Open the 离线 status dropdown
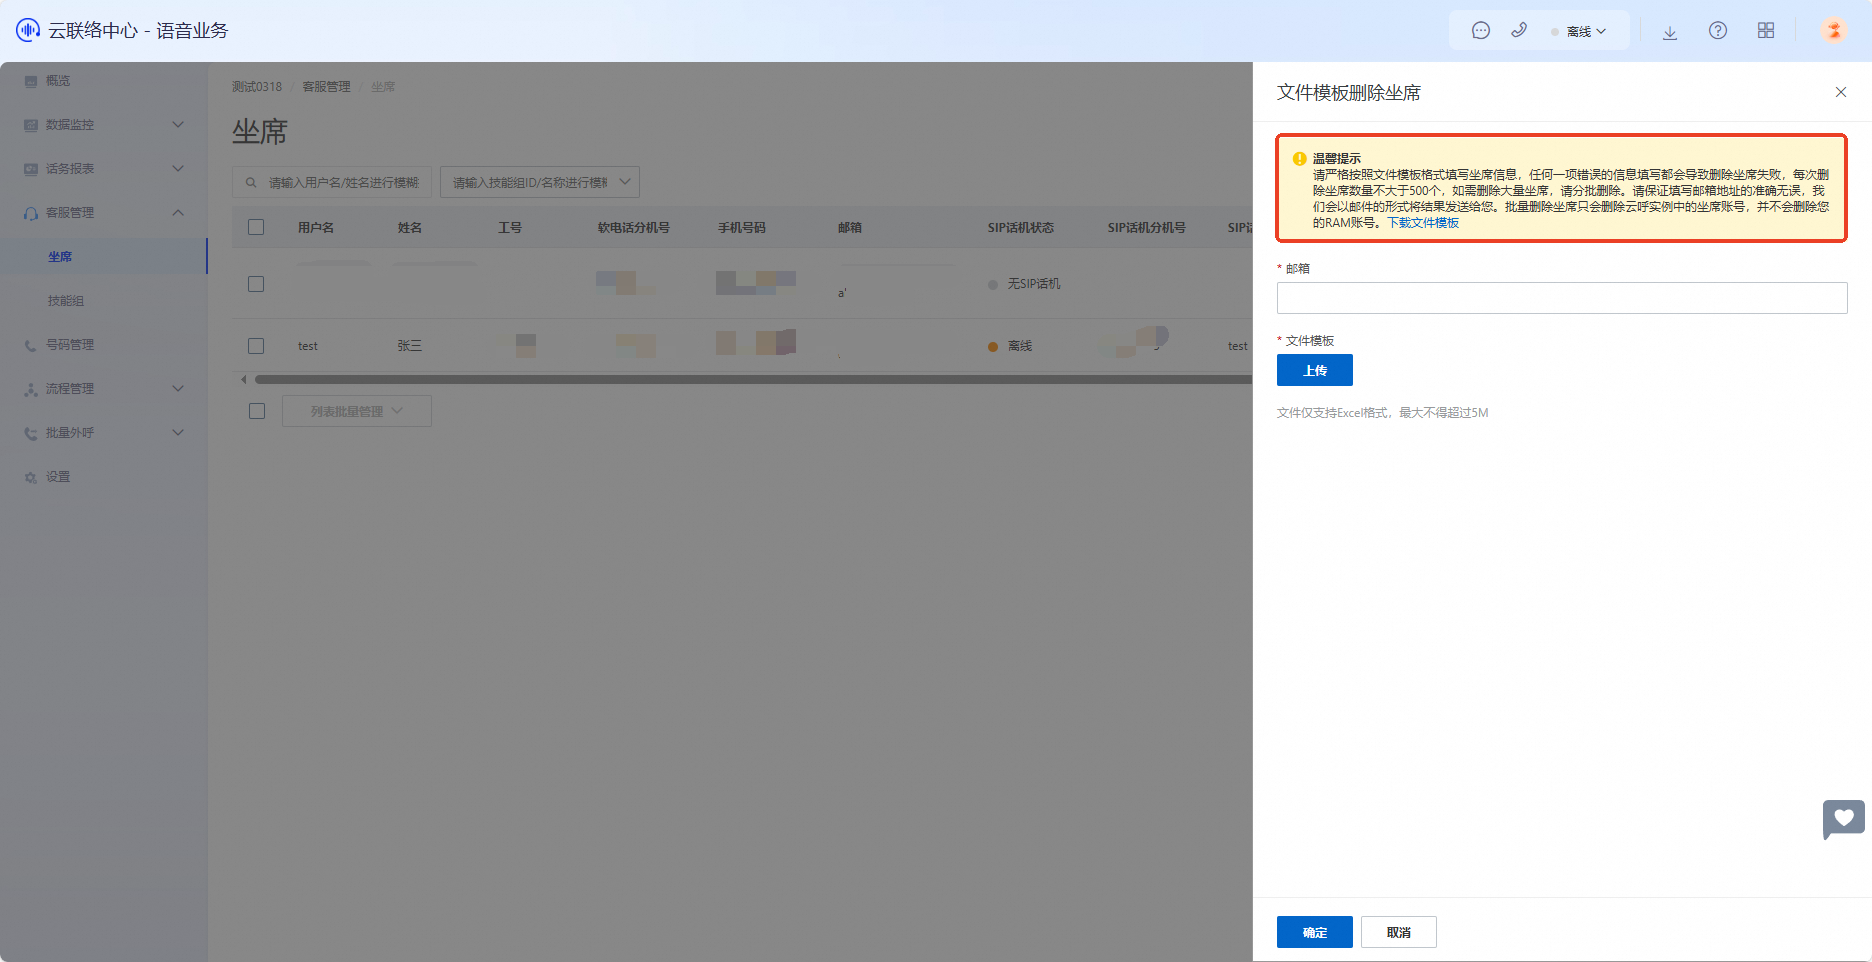Screen dimensions: 1872x962 (1580, 31)
